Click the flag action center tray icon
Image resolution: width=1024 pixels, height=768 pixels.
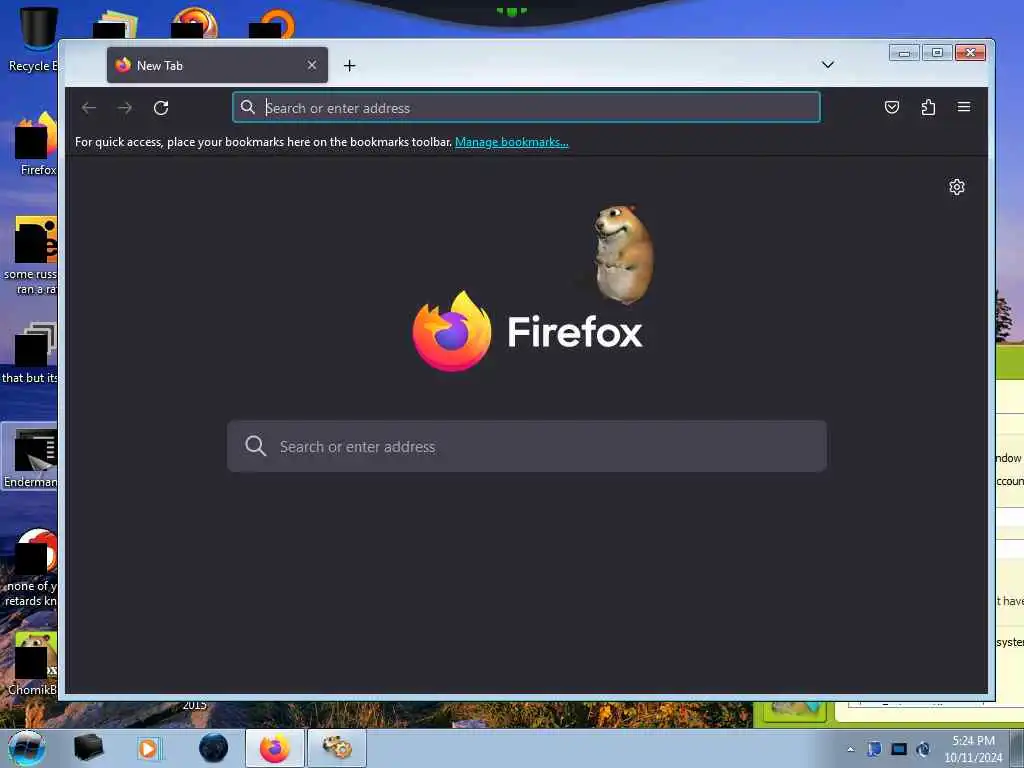(874, 749)
